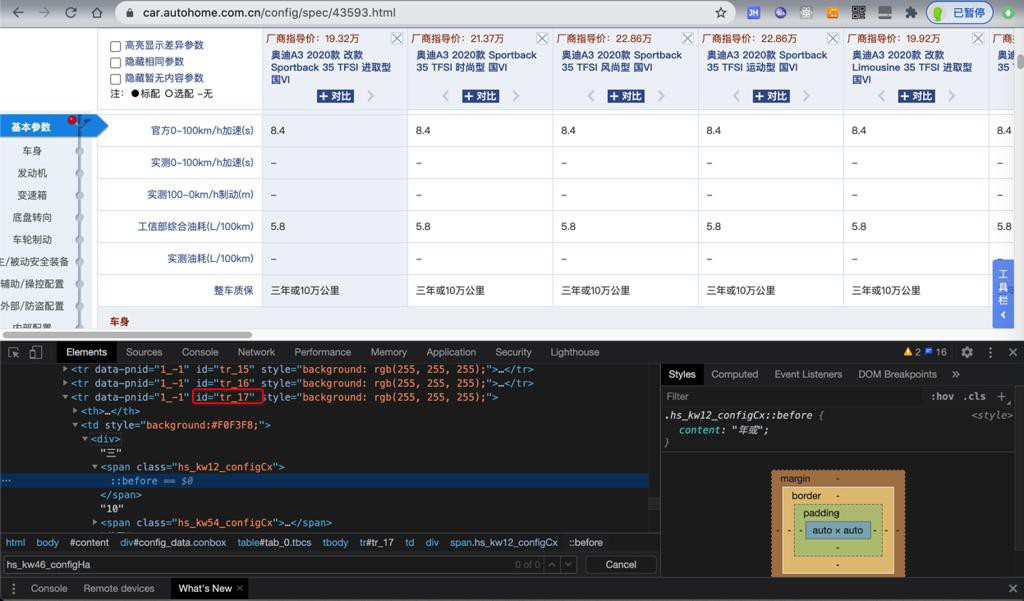Toggle the DevTools device toolbar icon

coord(36,352)
